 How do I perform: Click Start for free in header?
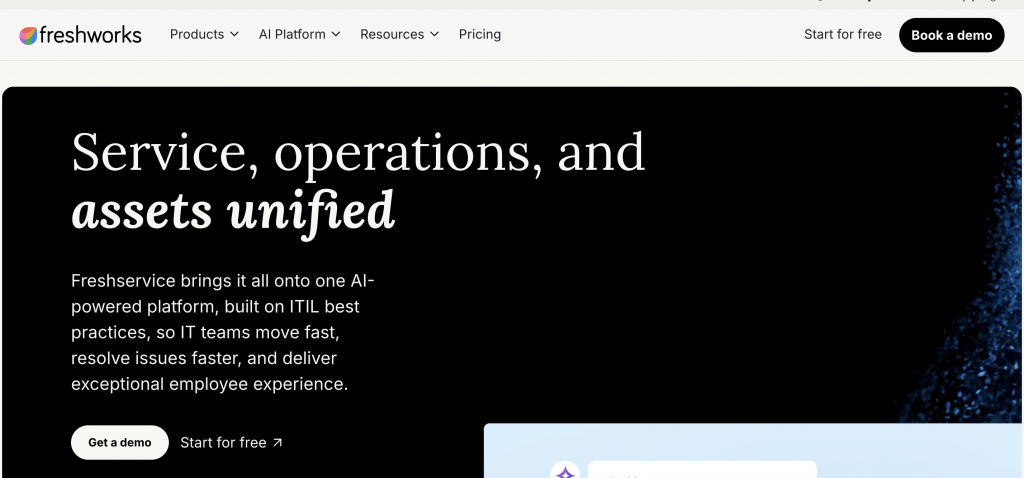coord(842,35)
